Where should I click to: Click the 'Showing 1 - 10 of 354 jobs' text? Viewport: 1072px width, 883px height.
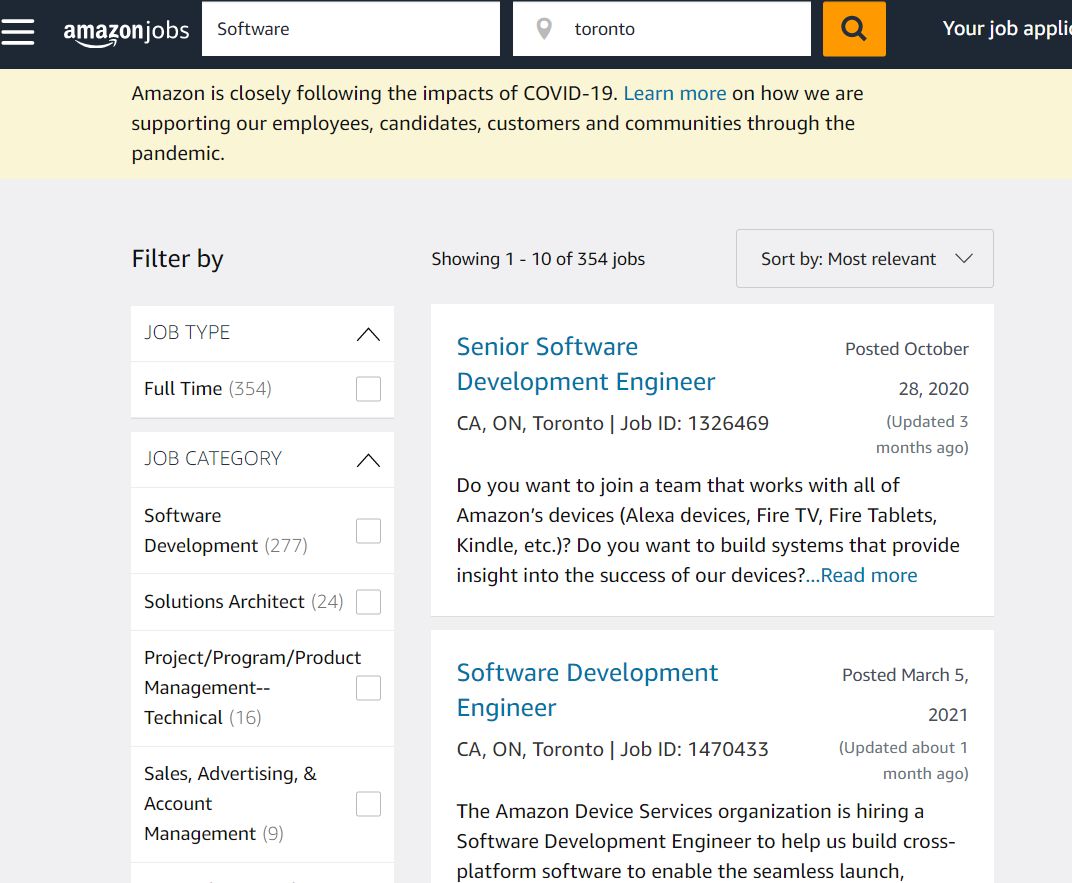(538, 259)
